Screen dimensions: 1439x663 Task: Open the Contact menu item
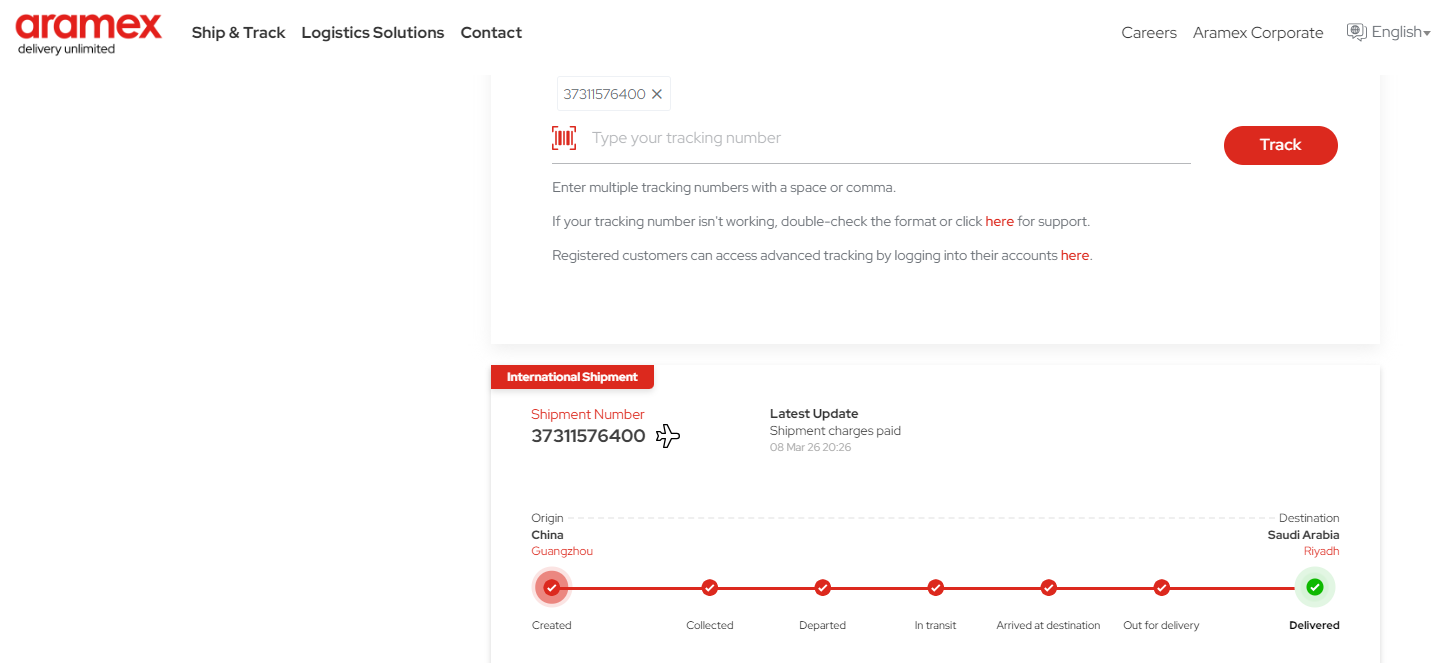[491, 33]
